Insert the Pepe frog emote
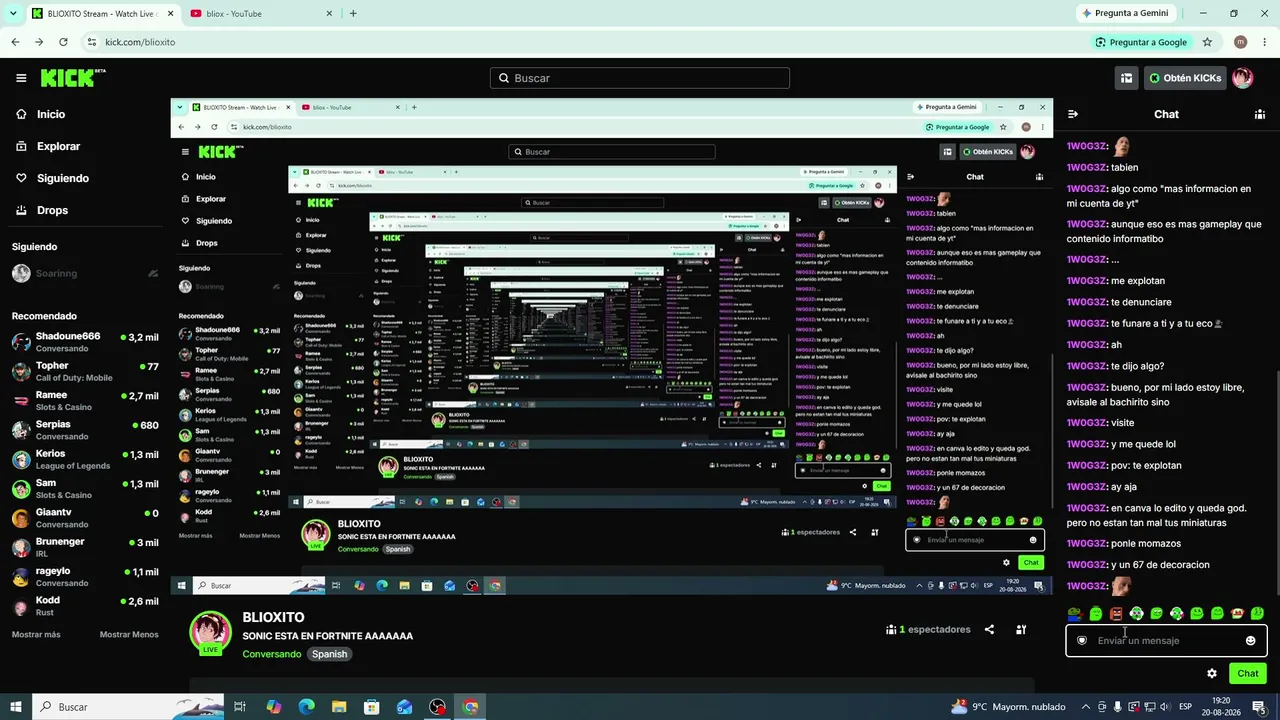The width and height of the screenshot is (1280, 720). click(x=1075, y=614)
